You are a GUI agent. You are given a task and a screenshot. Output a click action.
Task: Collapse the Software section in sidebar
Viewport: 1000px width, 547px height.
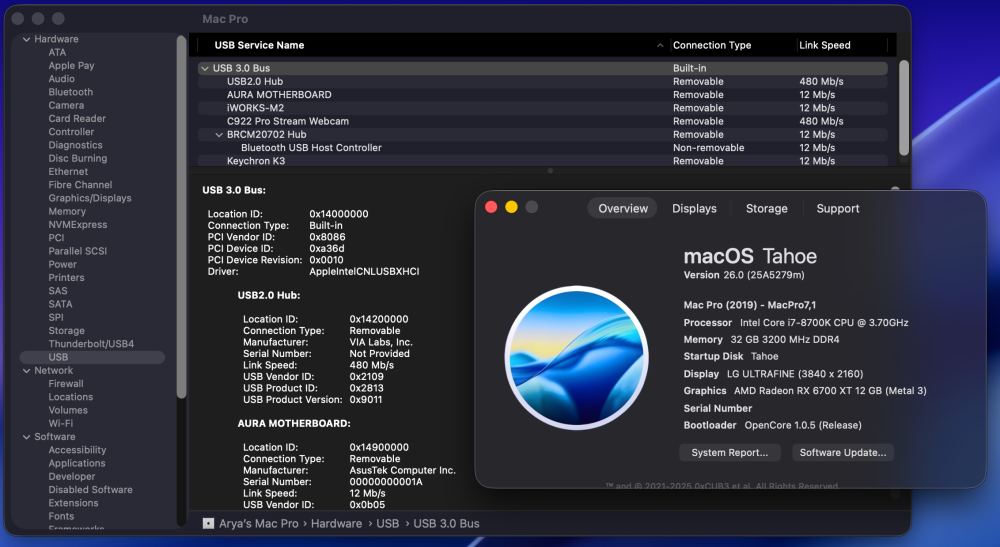26,437
